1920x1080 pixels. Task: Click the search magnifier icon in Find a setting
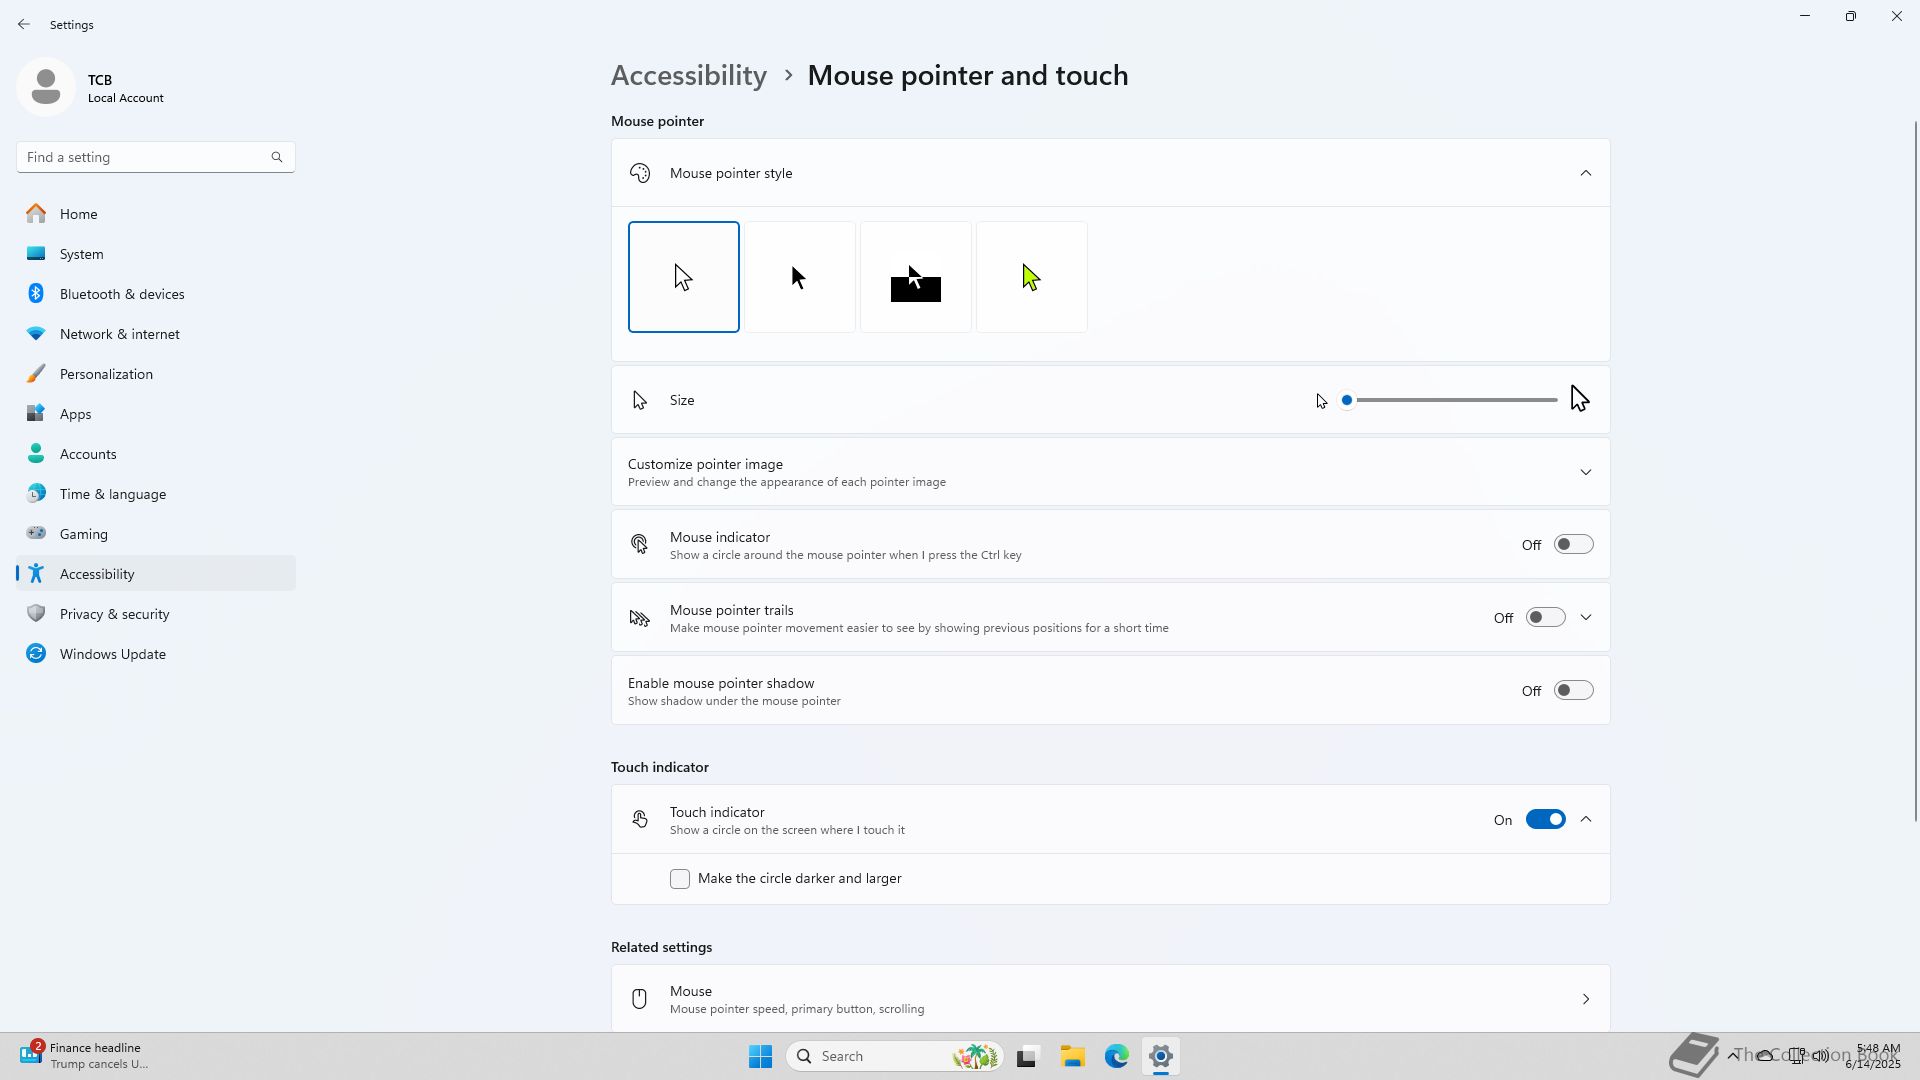[x=277, y=157]
